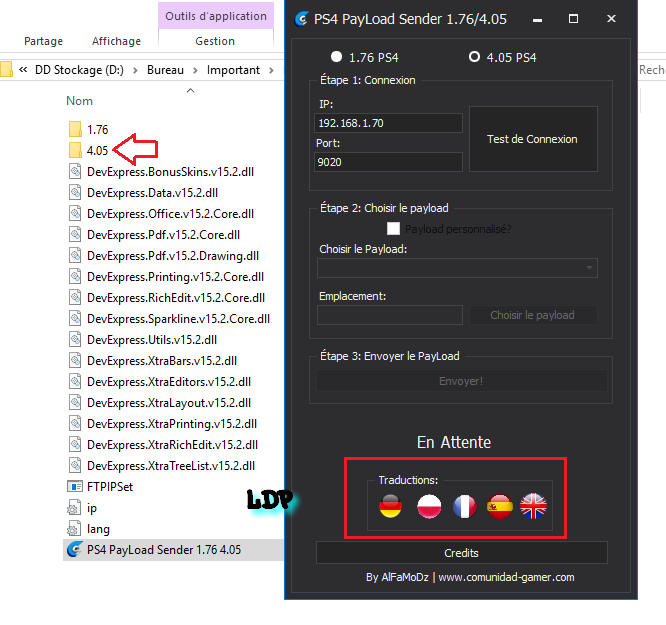
Task: Select Polish flag translation
Action: pos(429,506)
